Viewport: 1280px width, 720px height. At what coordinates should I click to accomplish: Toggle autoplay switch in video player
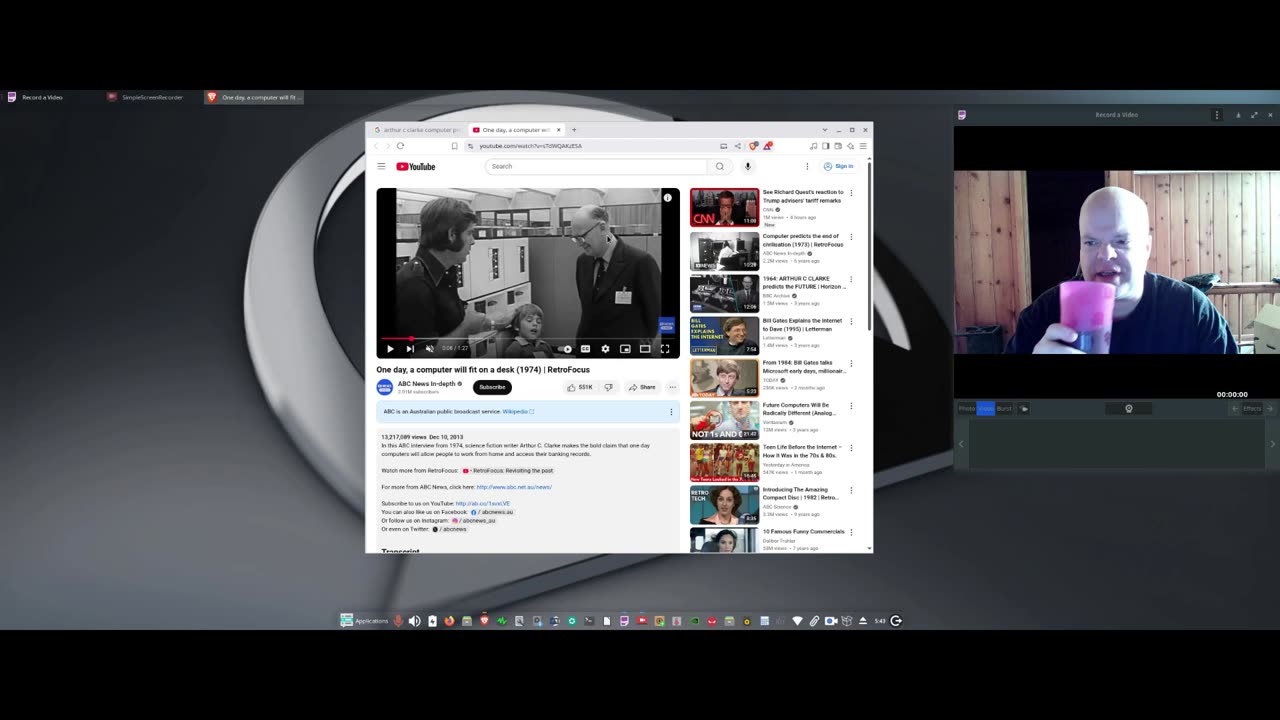[565, 349]
